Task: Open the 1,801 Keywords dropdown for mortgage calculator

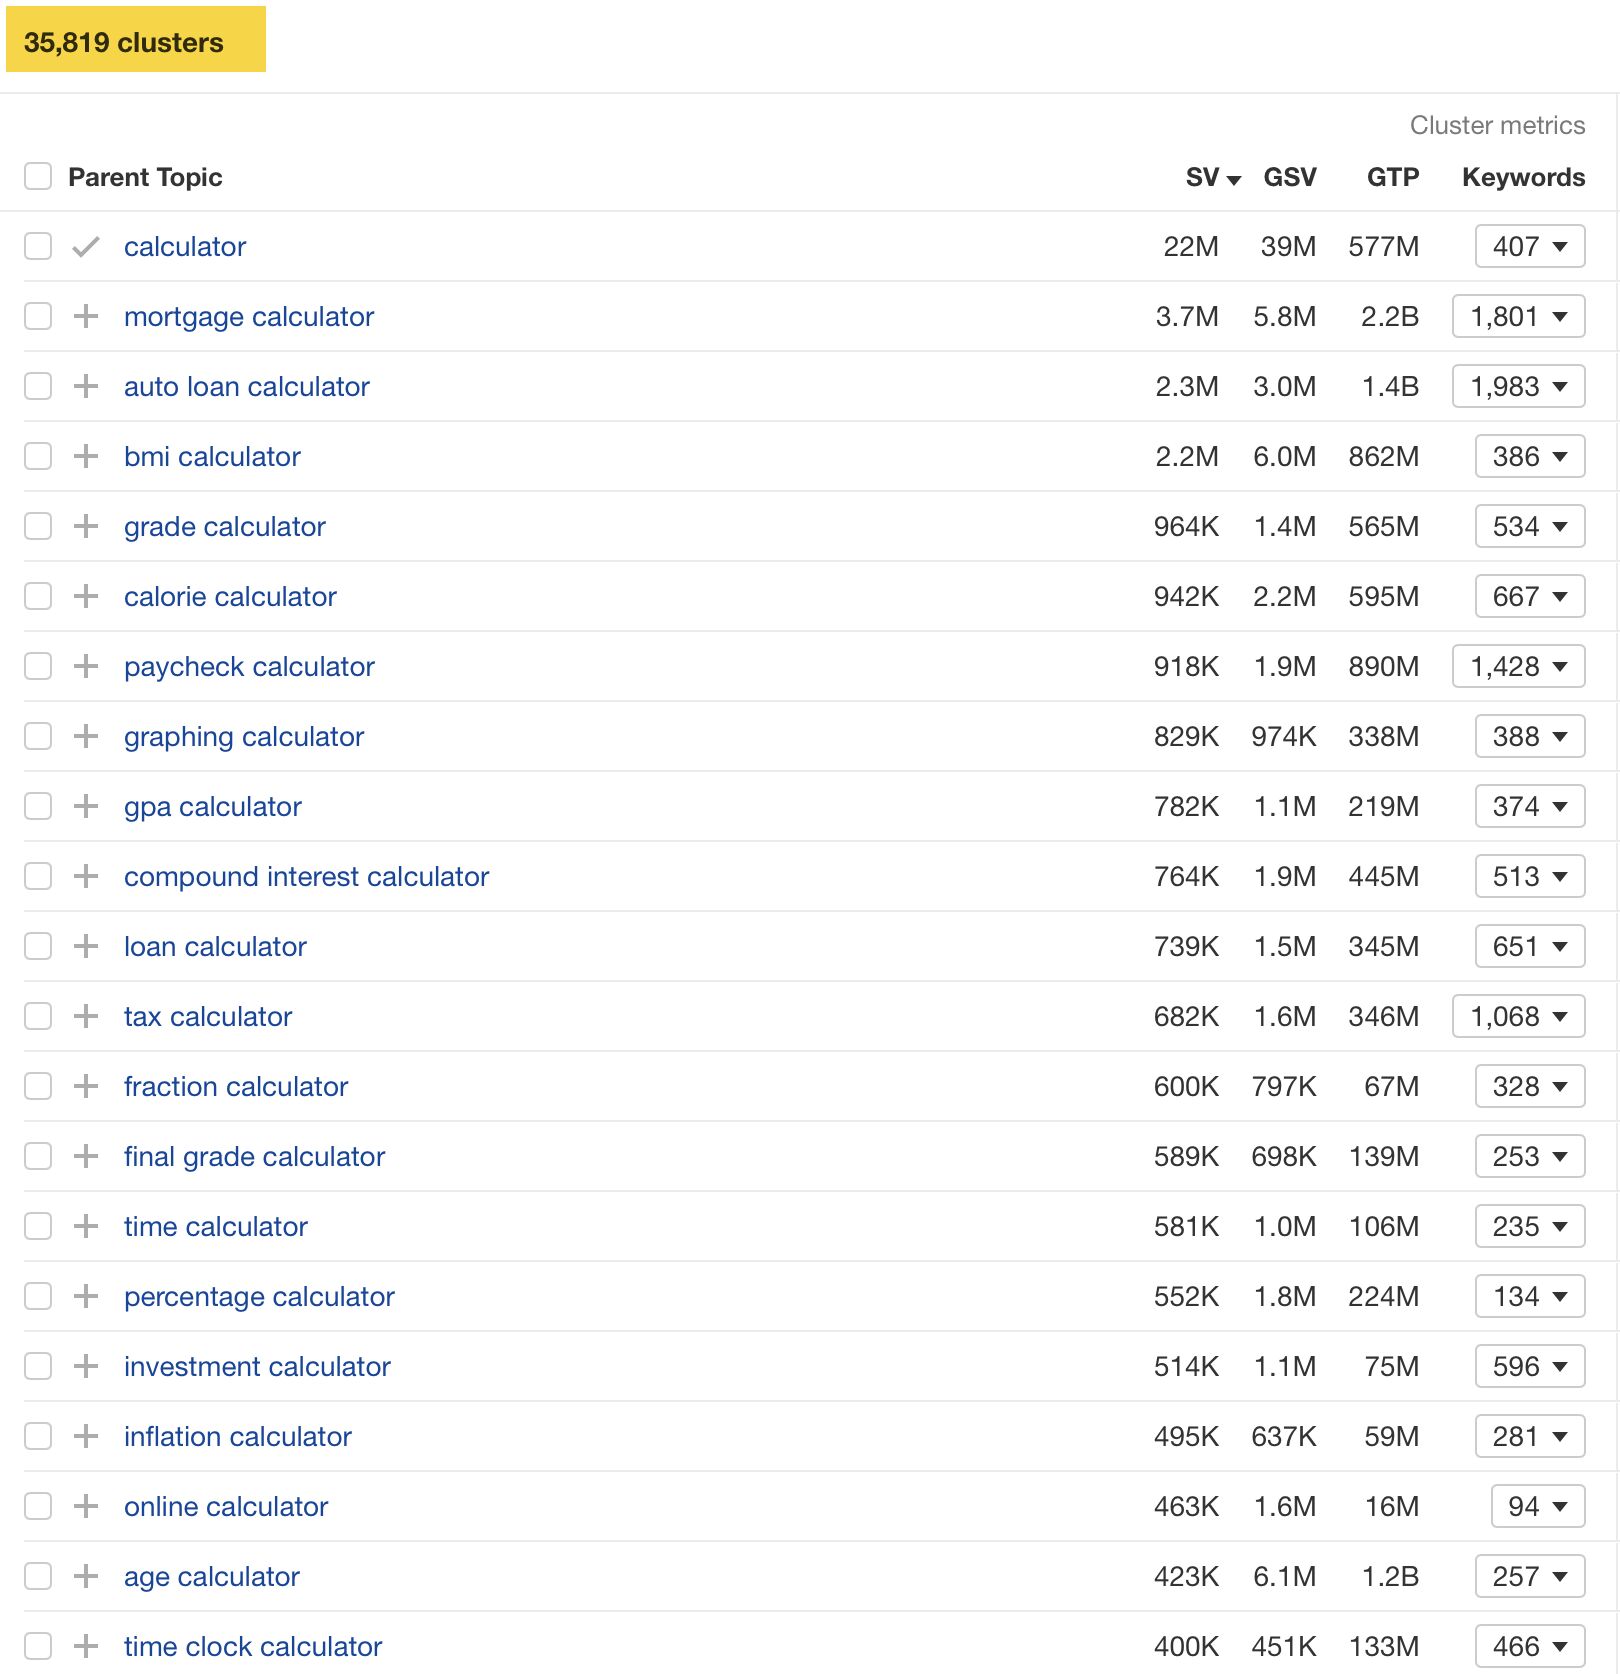Action: pos(1518,316)
